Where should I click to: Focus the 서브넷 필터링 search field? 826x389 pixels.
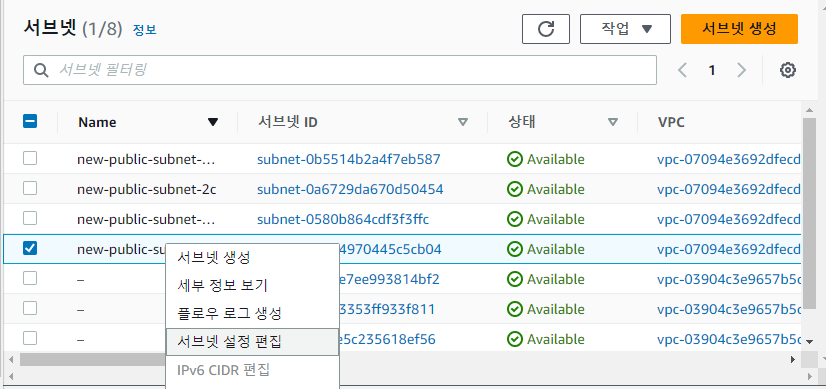[340, 70]
